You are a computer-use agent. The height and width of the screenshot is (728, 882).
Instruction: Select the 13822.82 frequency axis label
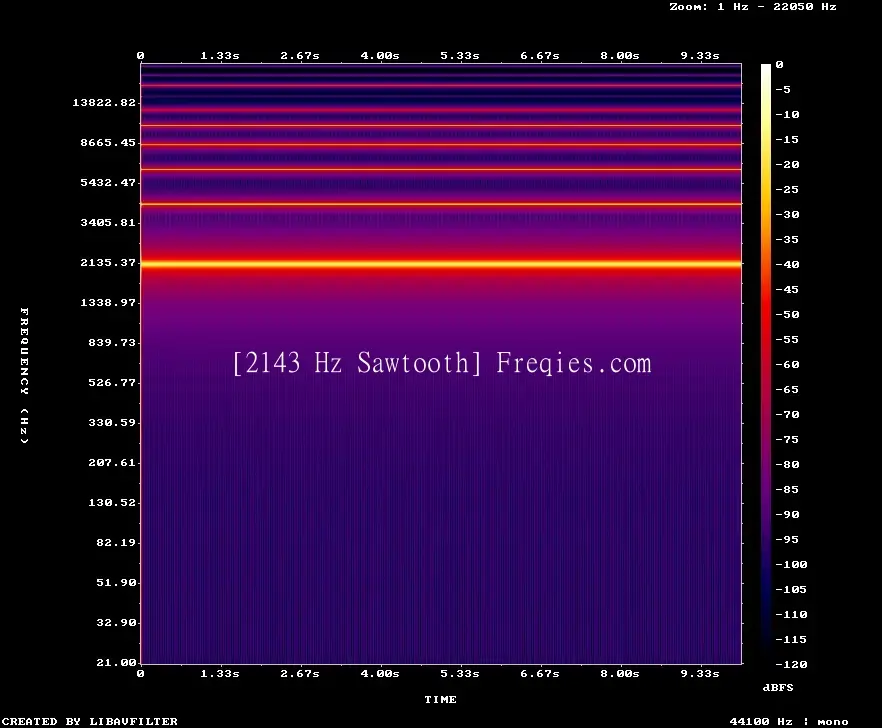104,102
